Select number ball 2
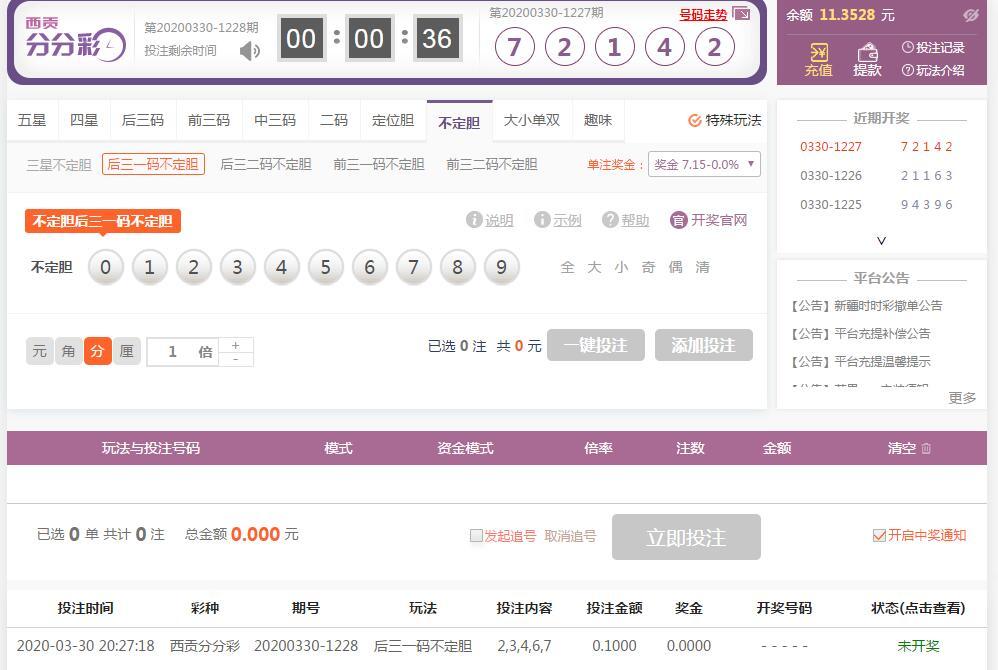 [193, 267]
